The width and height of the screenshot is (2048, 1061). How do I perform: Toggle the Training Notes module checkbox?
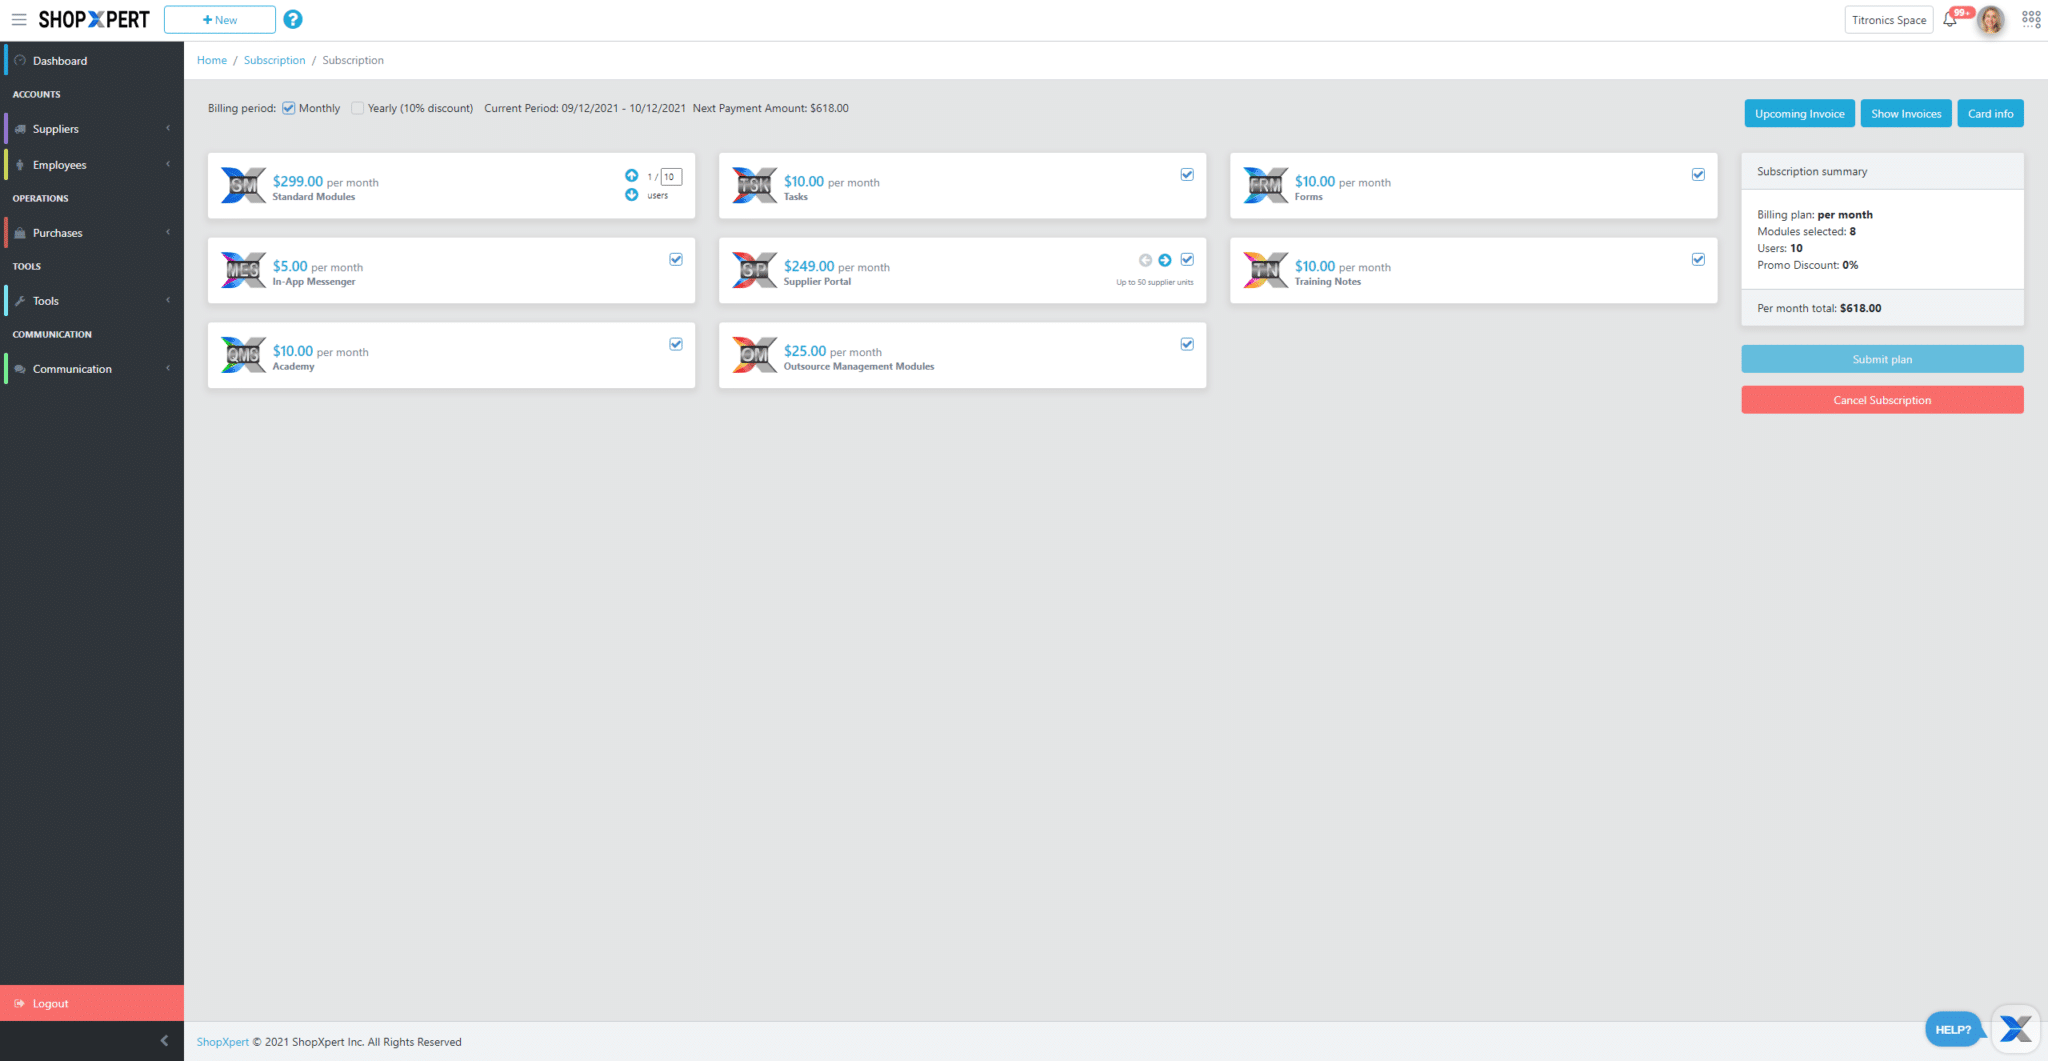[x=1698, y=260]
